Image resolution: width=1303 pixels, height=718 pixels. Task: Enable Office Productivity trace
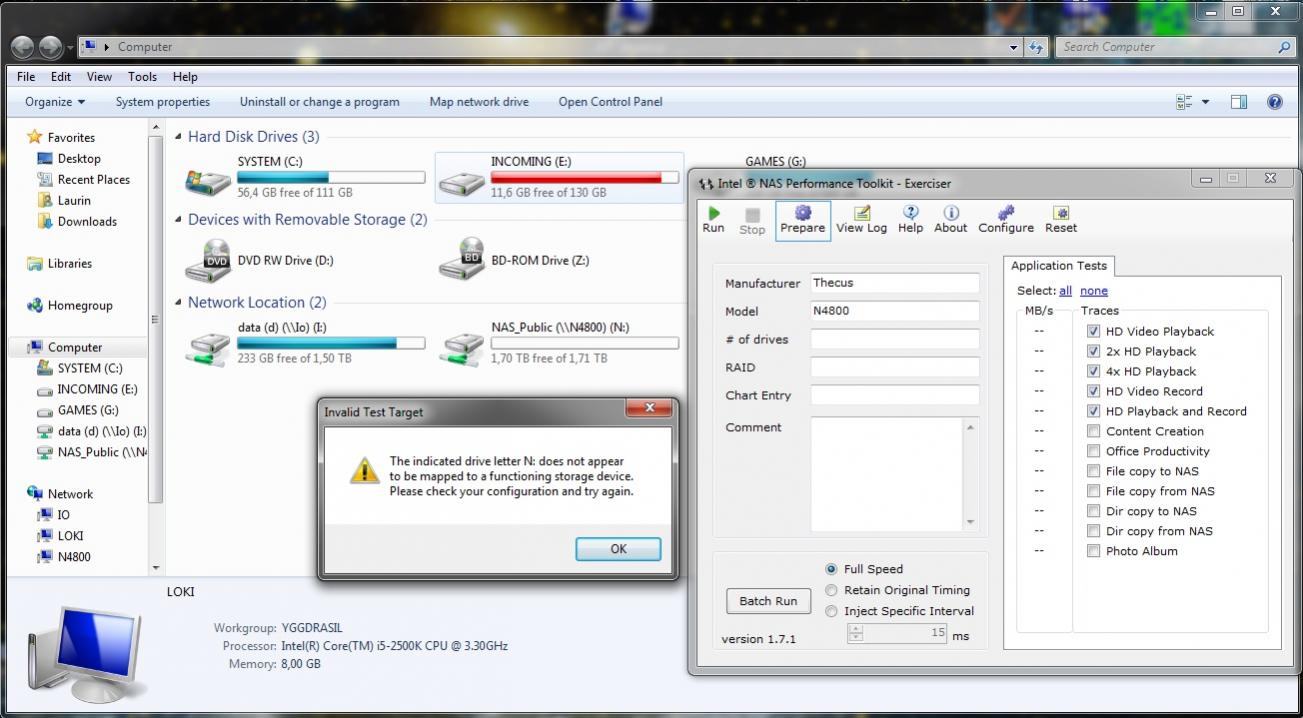click(x=1093, y=451)
